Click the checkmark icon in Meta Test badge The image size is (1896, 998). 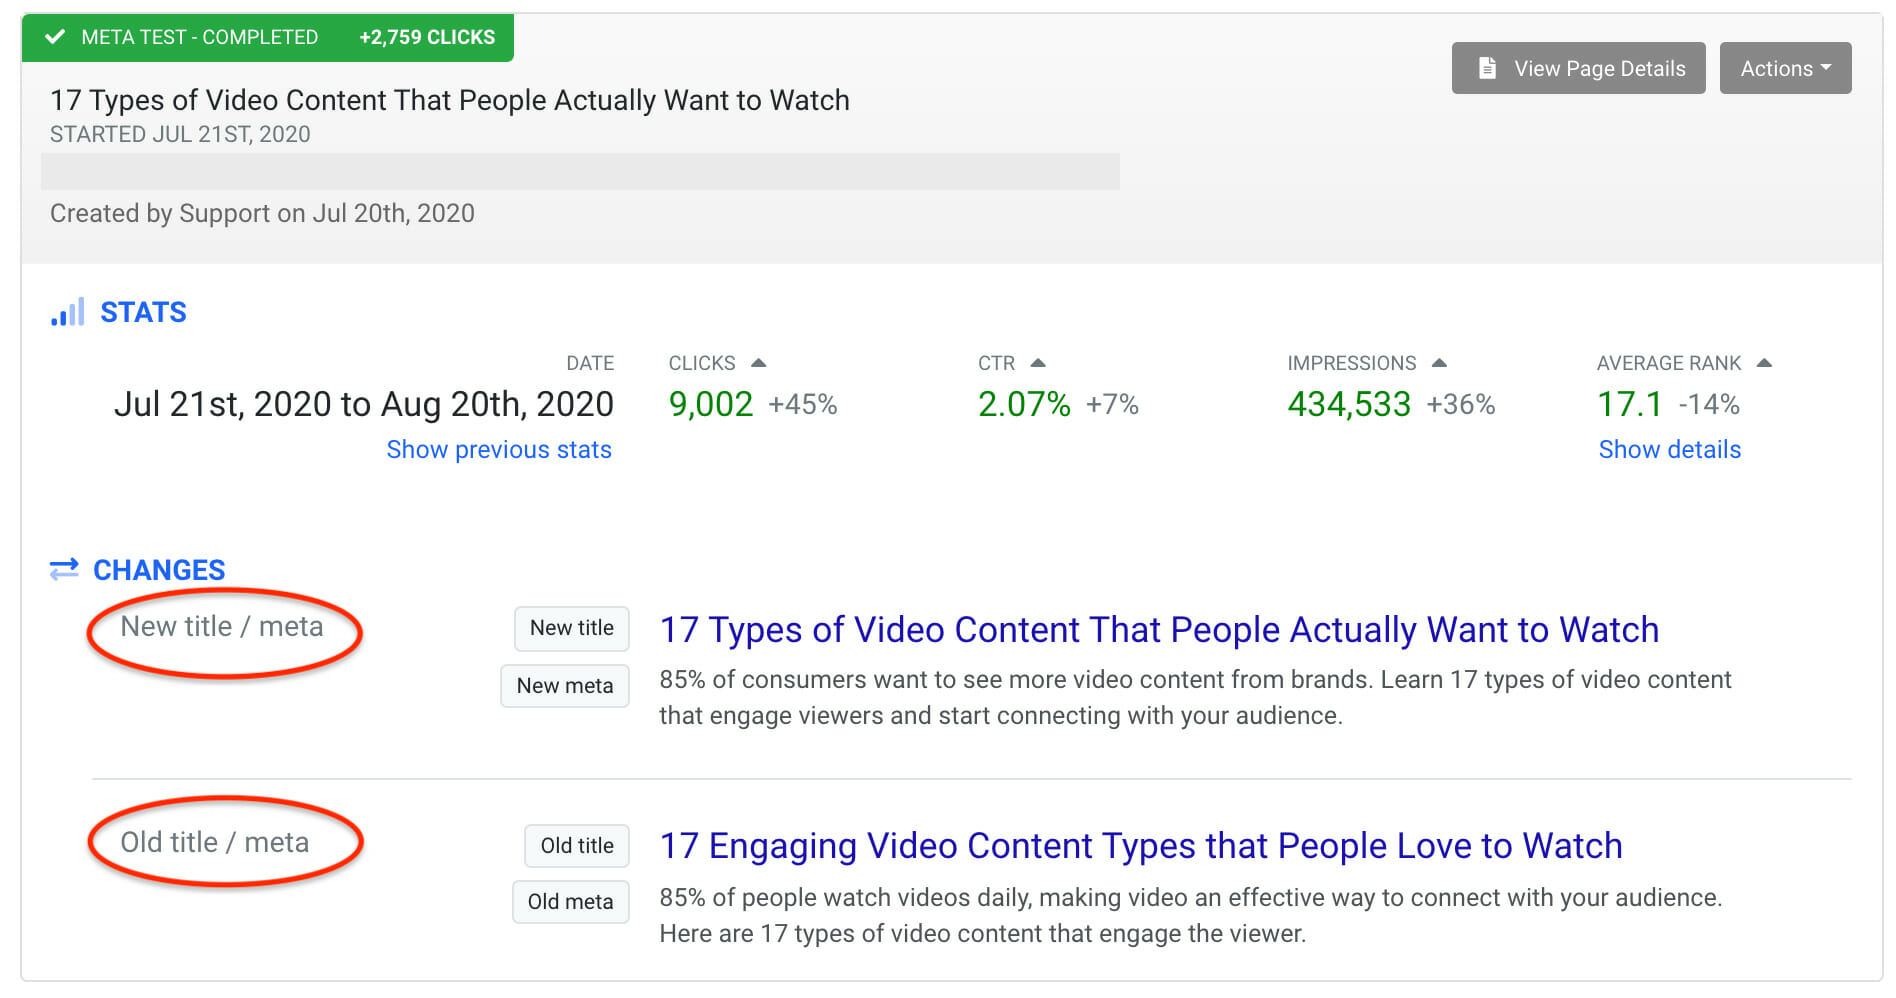click(55, 37)
